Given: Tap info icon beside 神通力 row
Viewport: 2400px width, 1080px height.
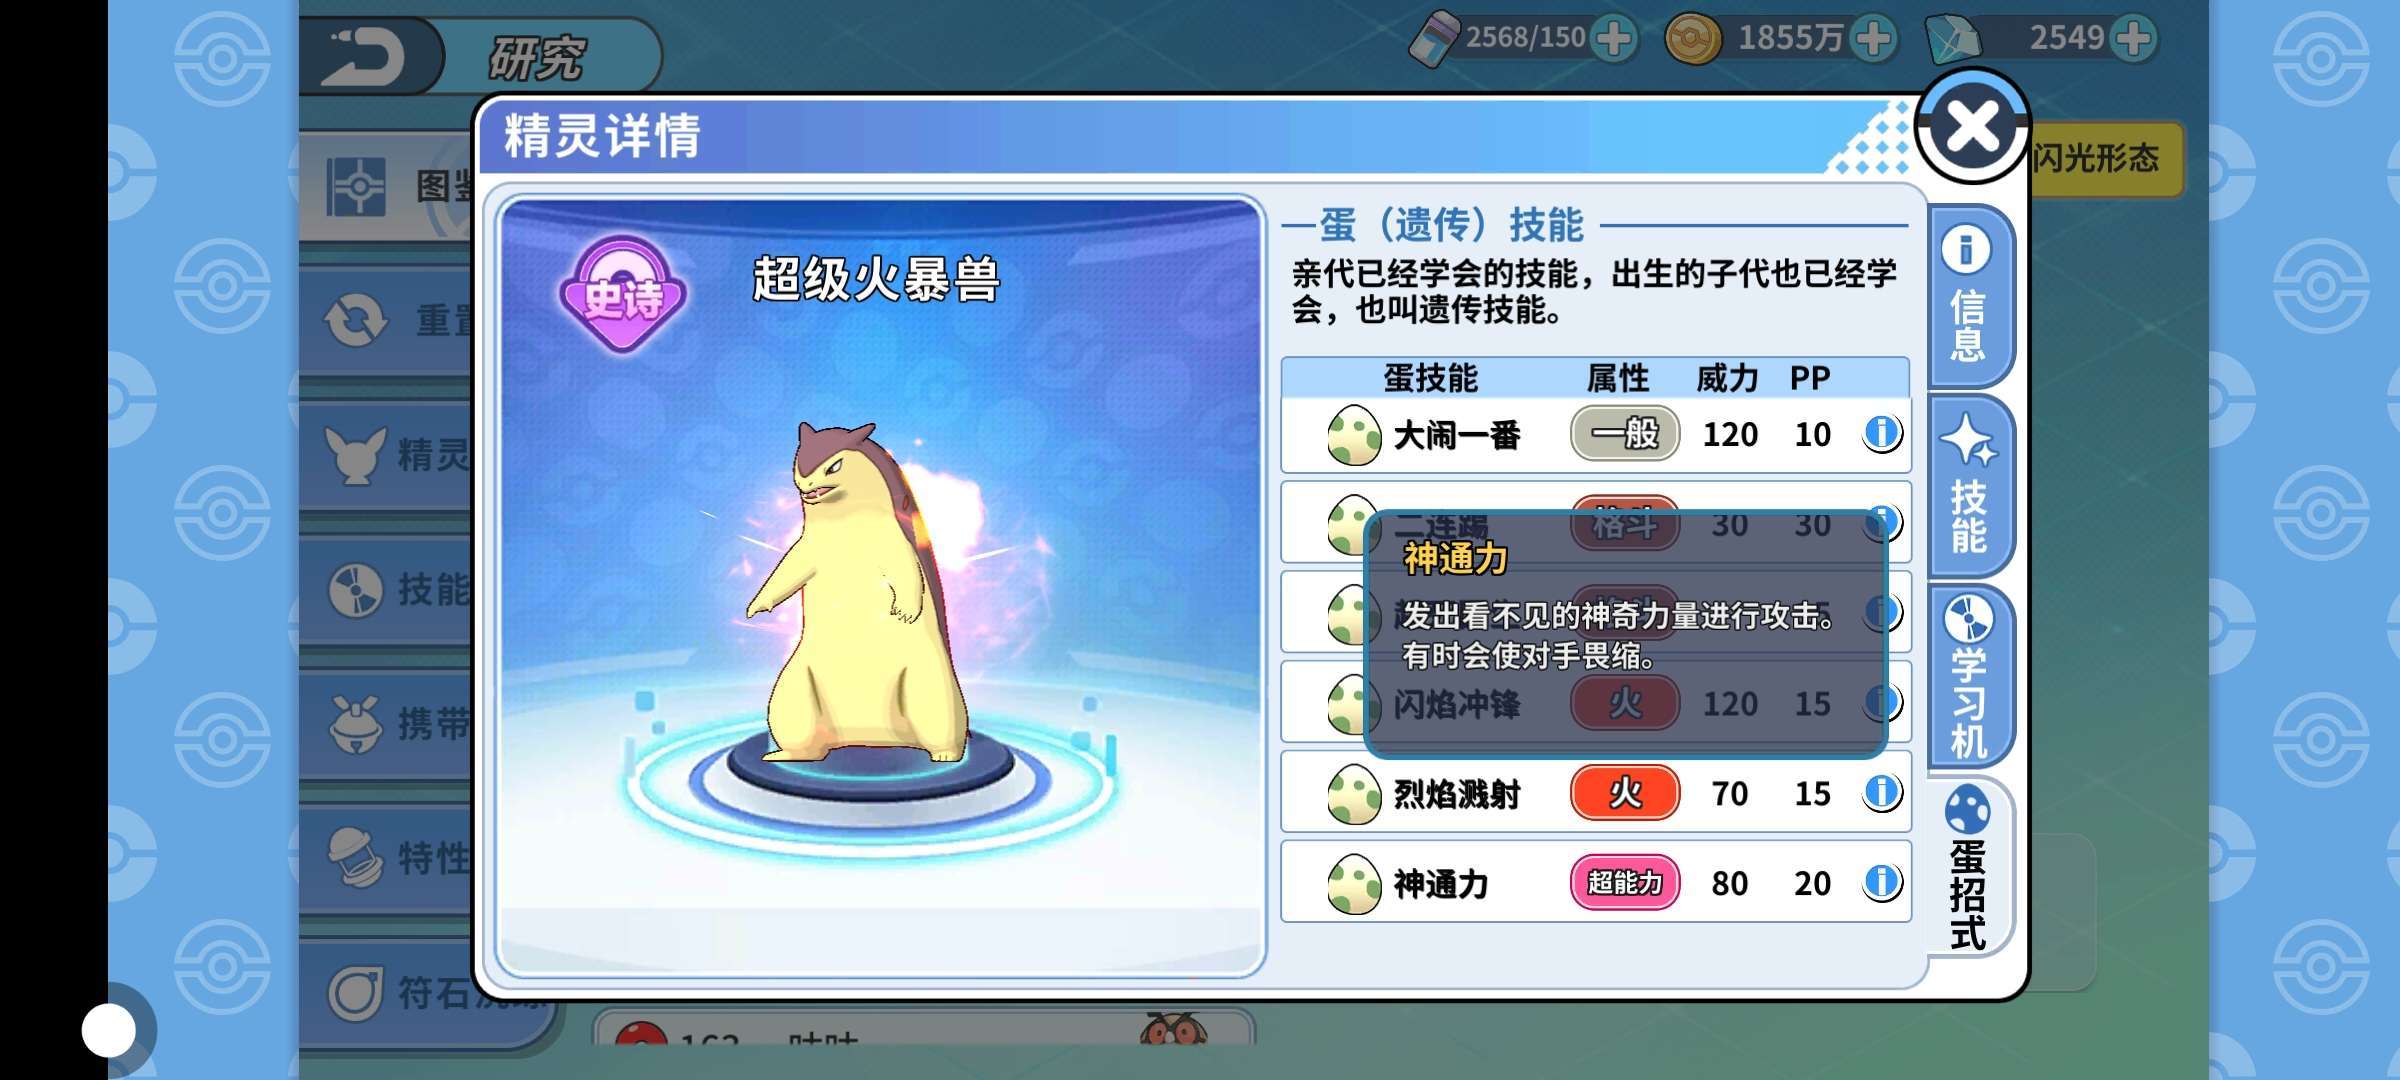Looking at the screenshot, I should tap(1881, 882).
